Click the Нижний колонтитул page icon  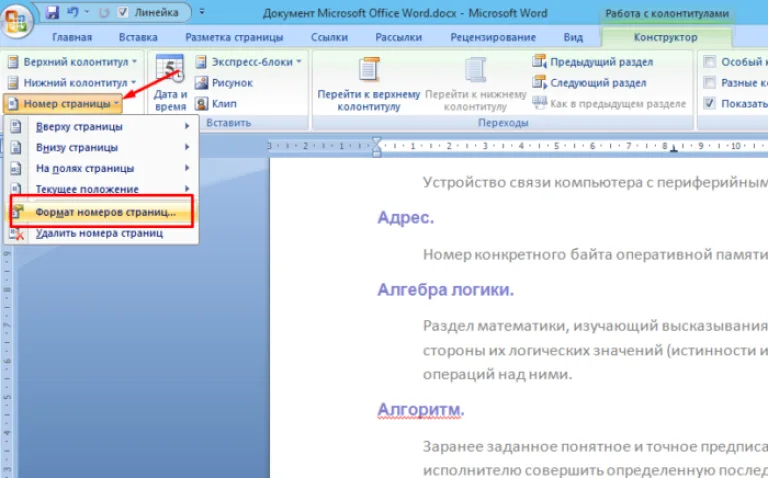tap(13, 83)
